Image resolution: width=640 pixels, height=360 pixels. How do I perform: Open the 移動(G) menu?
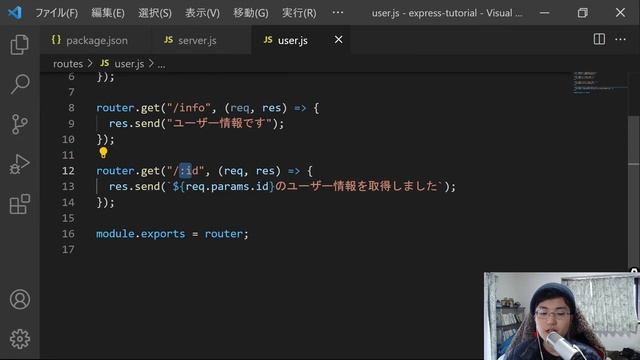251,13
